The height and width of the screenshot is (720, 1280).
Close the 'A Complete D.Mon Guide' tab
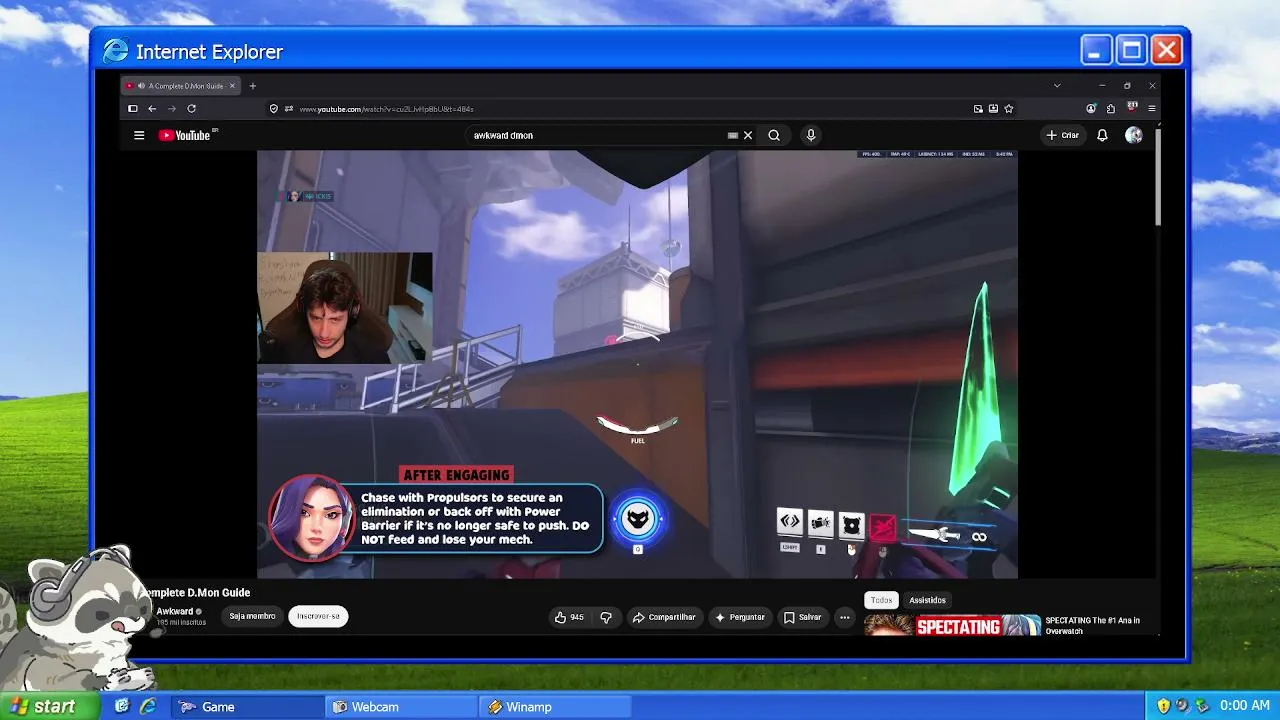tap(232, 86)
